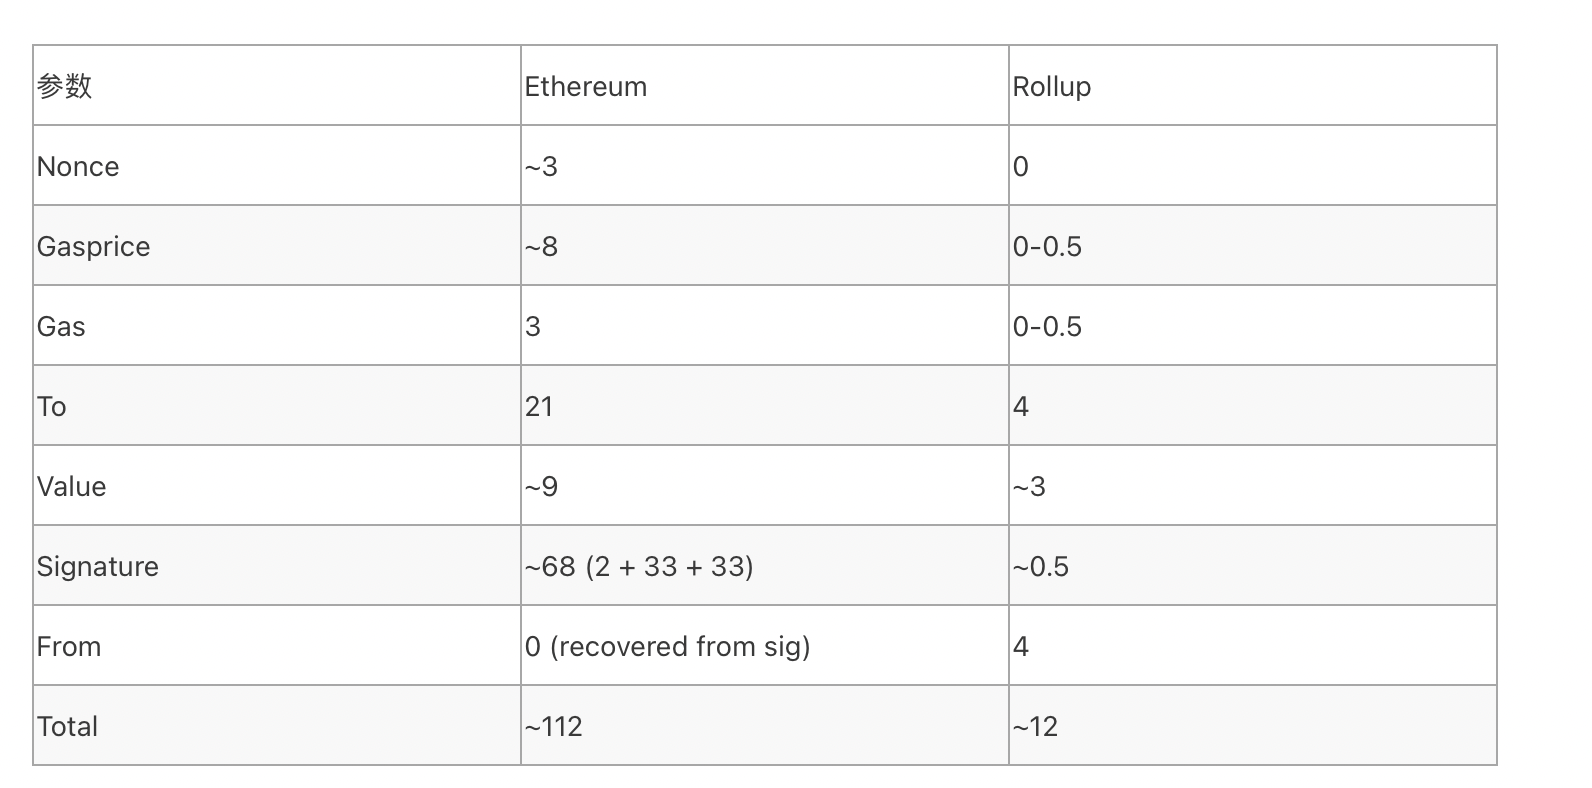Select the Value row label
Screen dimensions: 1592x788
(71, 487)
